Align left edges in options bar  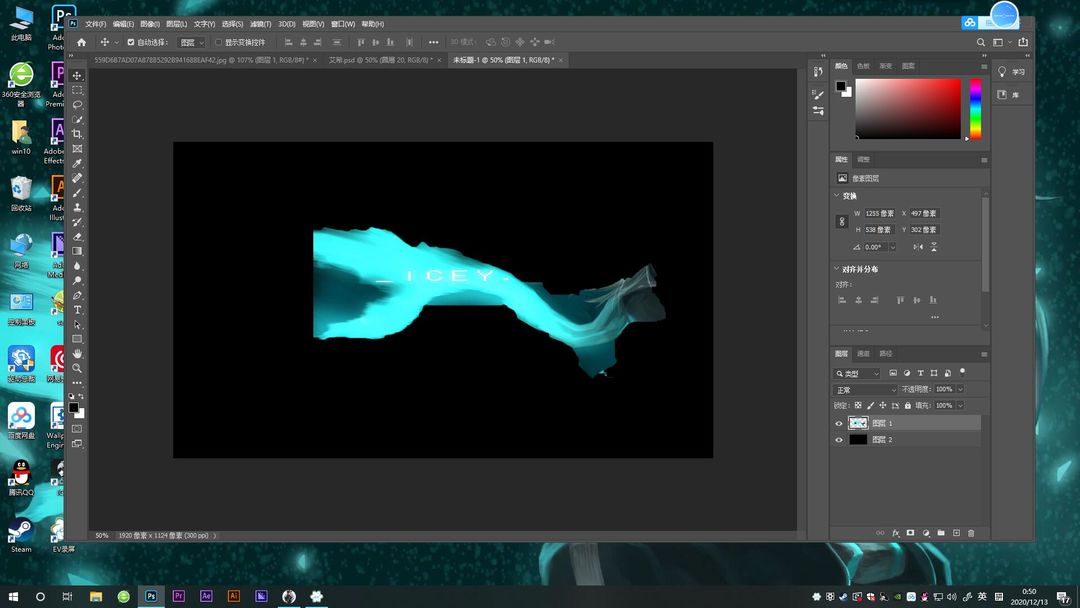click(289, 42)
